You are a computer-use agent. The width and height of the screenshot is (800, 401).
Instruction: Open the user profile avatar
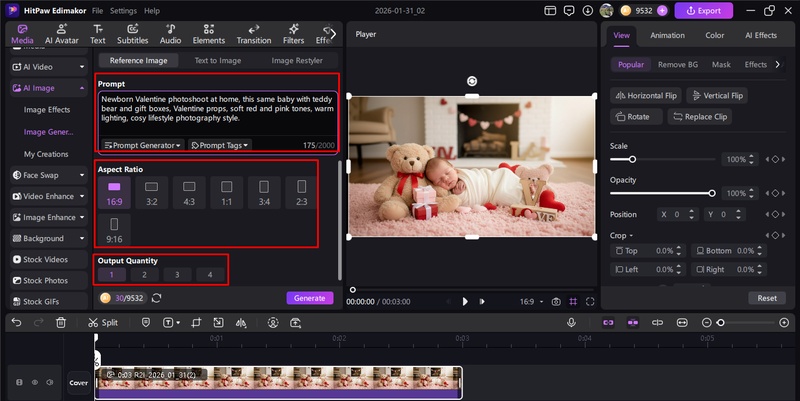point(606,11)
